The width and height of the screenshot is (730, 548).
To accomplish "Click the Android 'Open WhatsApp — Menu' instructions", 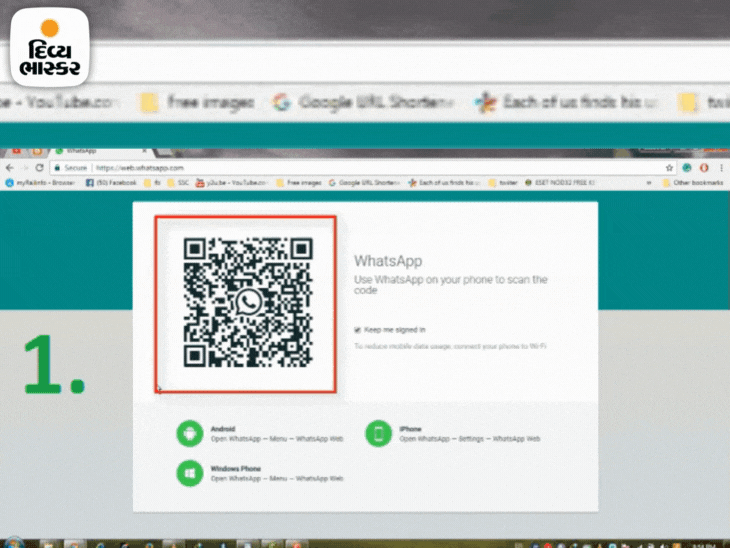I will pos(277,439).
